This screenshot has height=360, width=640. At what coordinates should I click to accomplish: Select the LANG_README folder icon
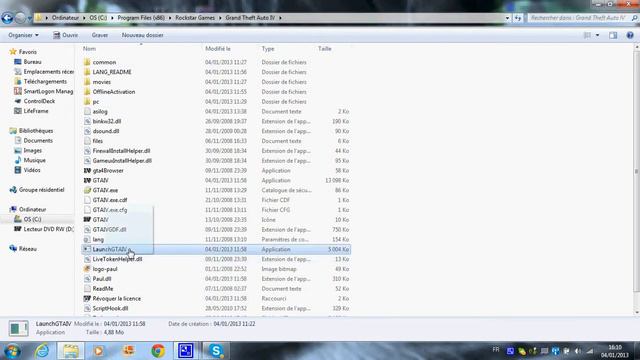pos(87,72)
